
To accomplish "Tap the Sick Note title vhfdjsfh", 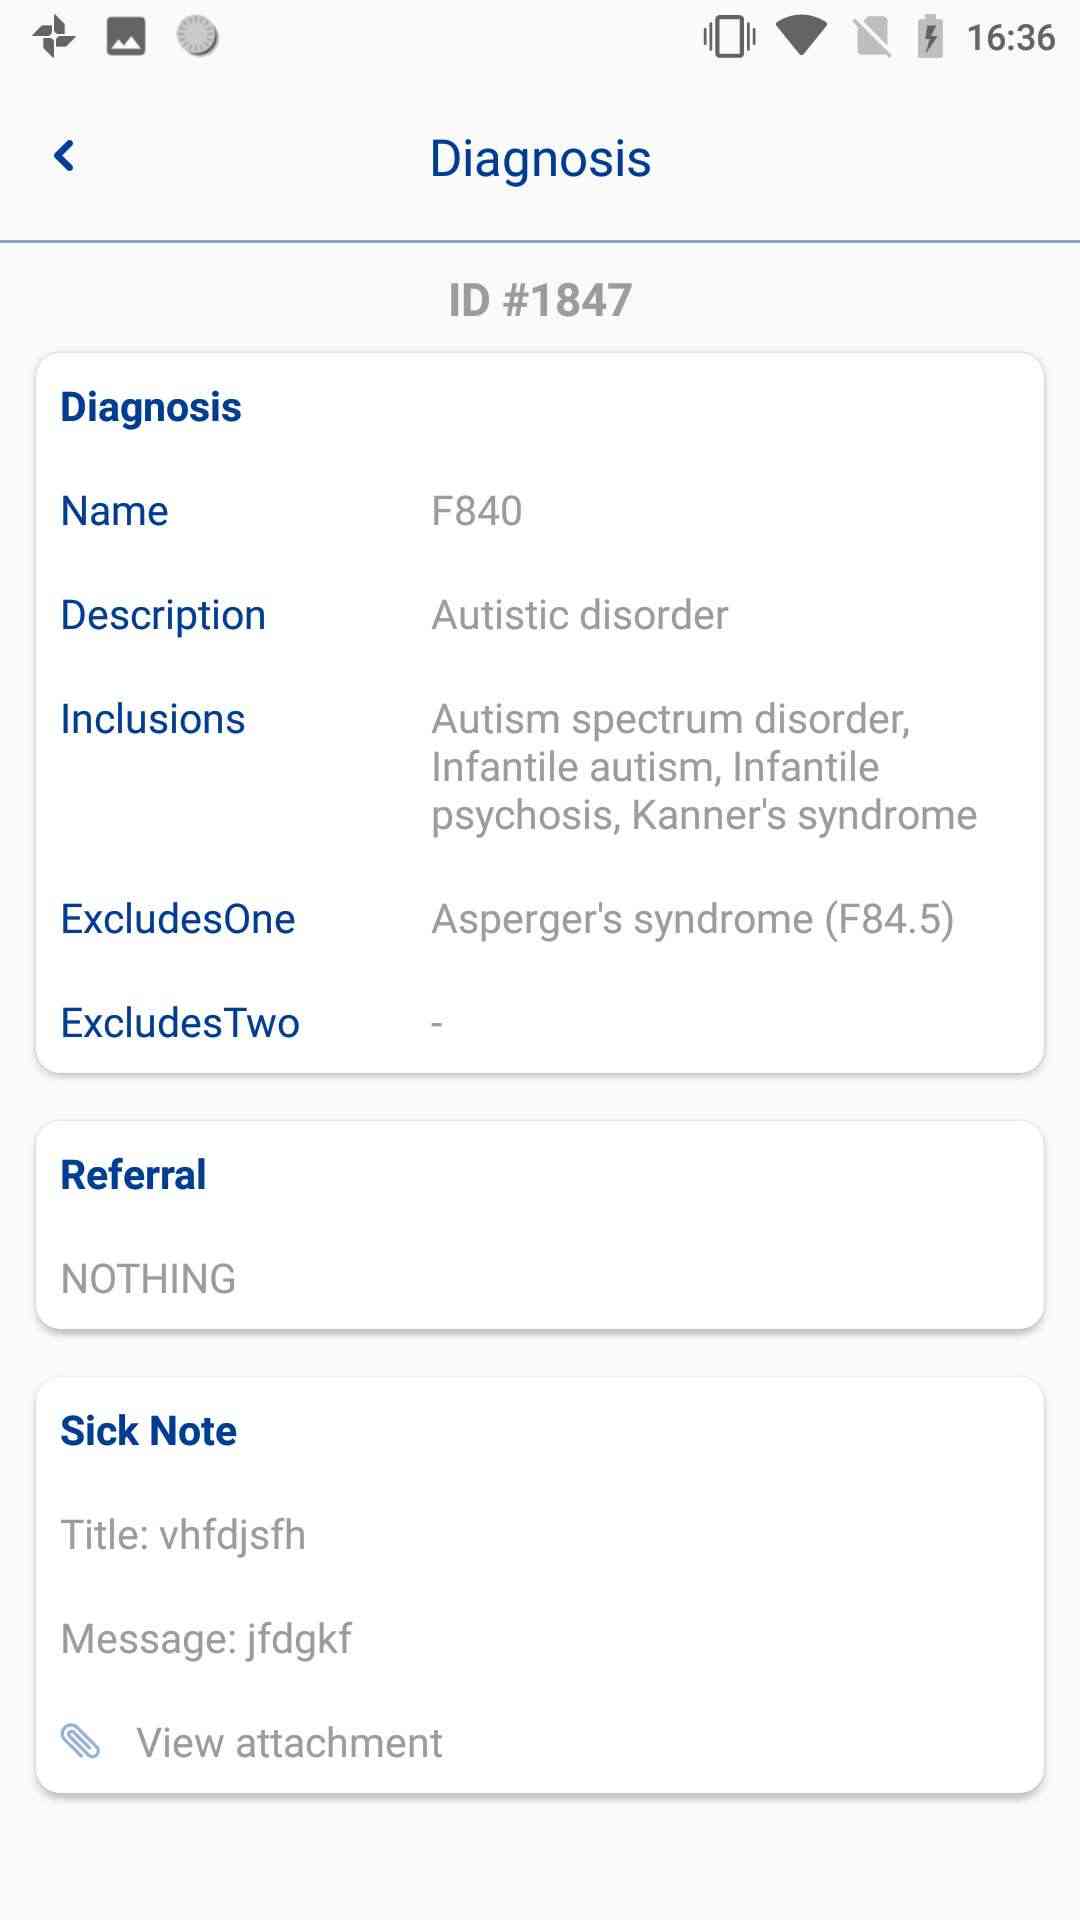I will click(x=183, y=1535).
